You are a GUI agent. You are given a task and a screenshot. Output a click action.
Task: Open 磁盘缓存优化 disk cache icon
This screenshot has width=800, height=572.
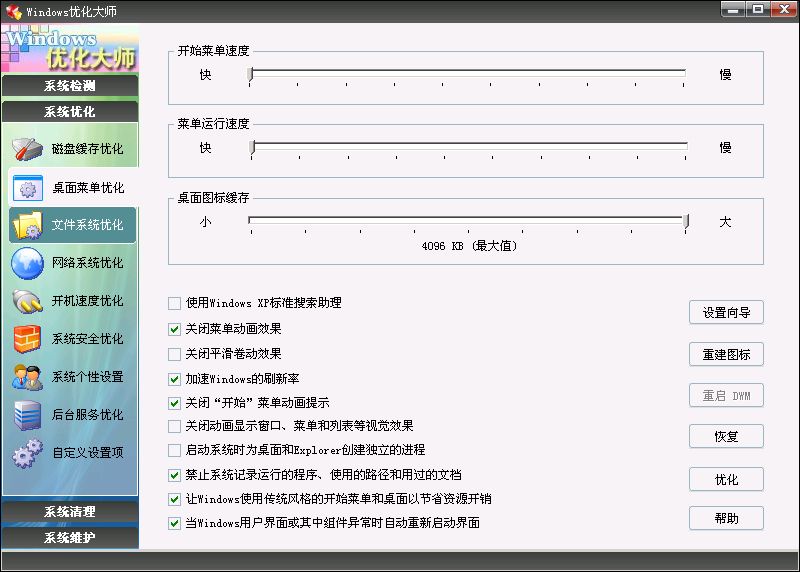[x=28, y=149]
